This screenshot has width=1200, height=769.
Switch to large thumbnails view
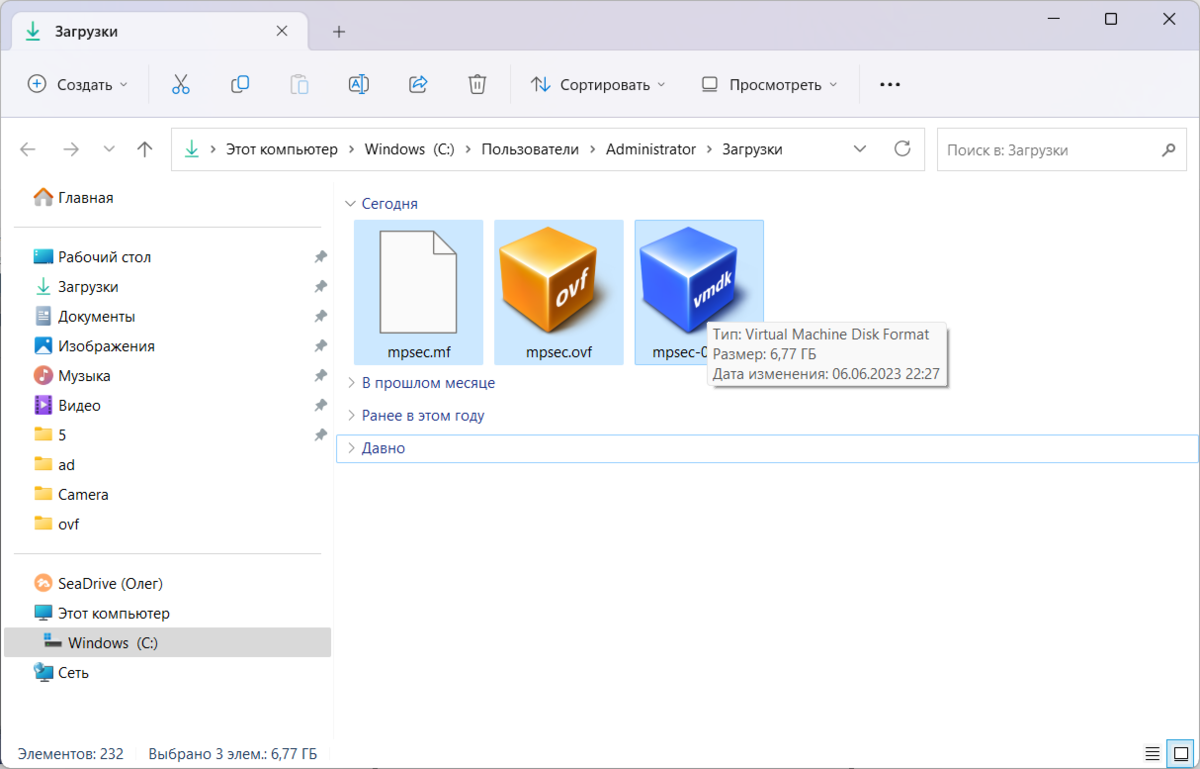click(x=1180, y=753)
